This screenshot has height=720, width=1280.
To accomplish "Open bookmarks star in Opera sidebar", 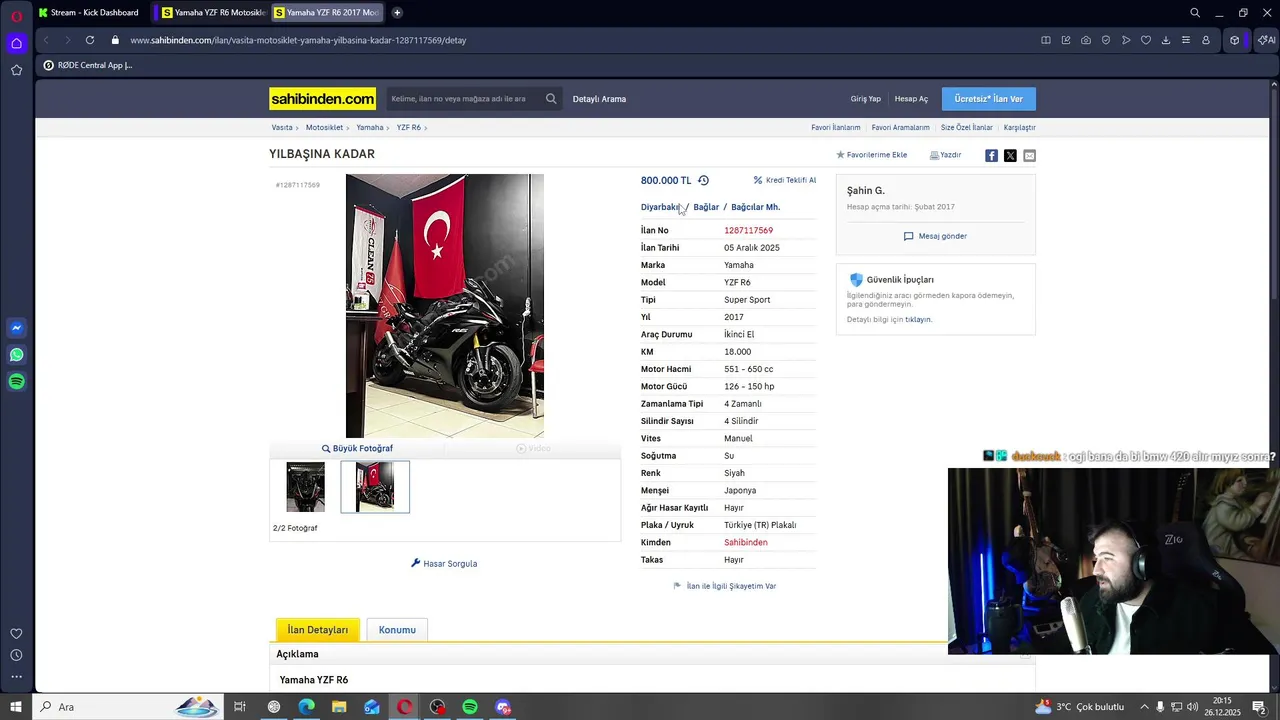I will [16, 70].
